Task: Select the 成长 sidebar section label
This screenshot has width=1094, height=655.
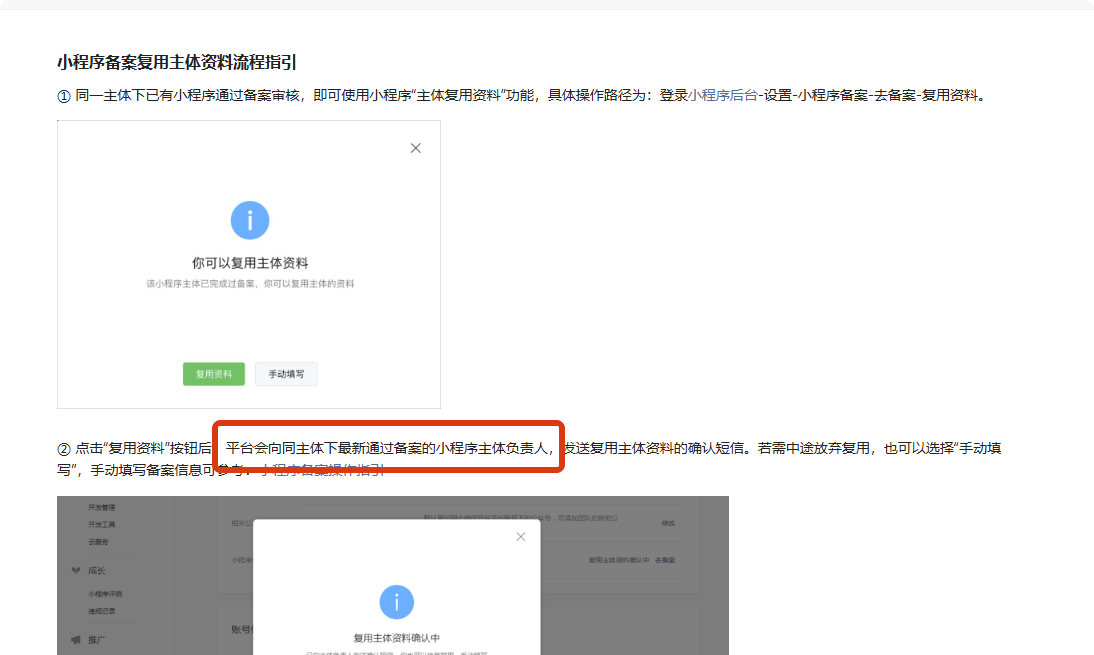Action: [x=97, y=571]
